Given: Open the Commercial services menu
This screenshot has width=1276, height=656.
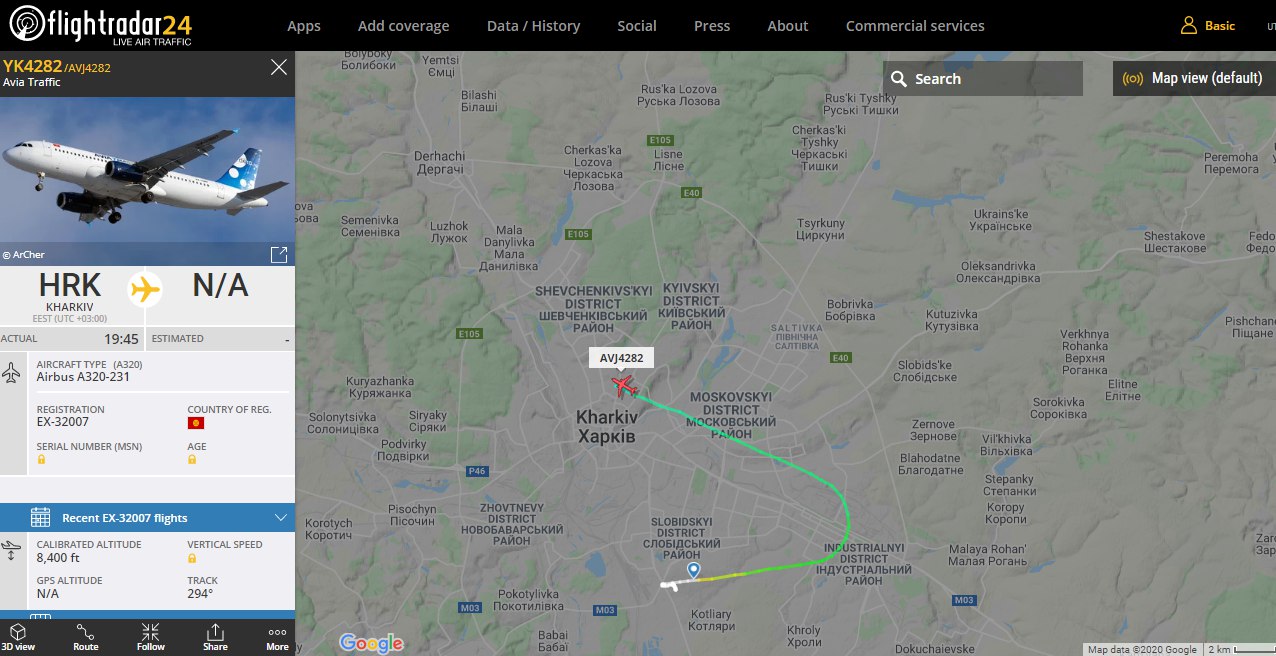Looking at the screenshot, I should click(915, 26).
